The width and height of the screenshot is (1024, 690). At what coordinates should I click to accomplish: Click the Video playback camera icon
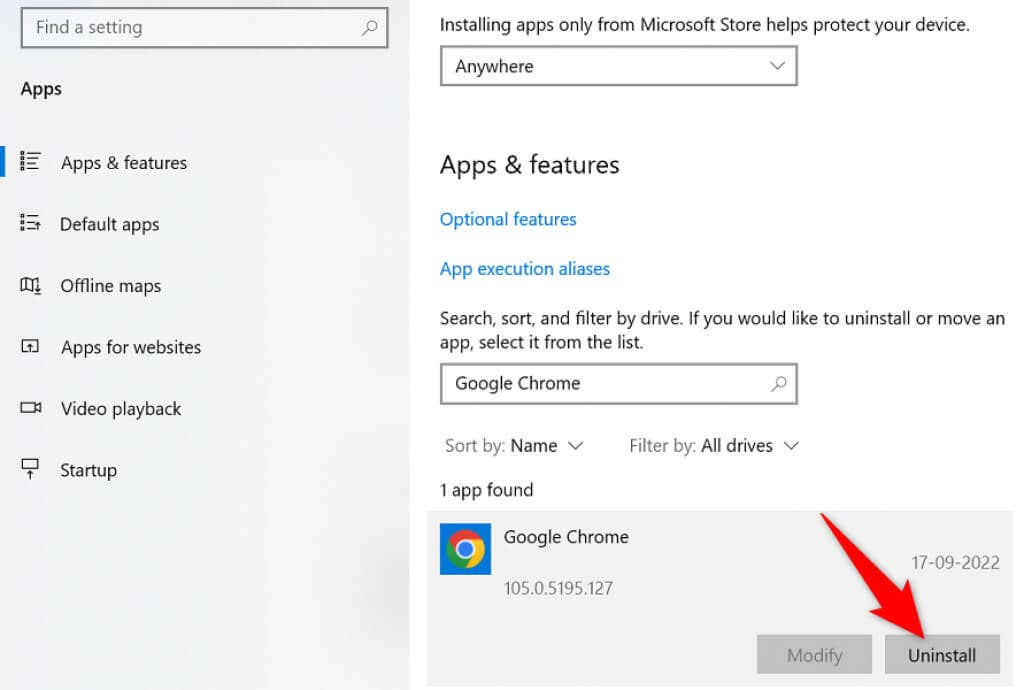pos(30,408)
